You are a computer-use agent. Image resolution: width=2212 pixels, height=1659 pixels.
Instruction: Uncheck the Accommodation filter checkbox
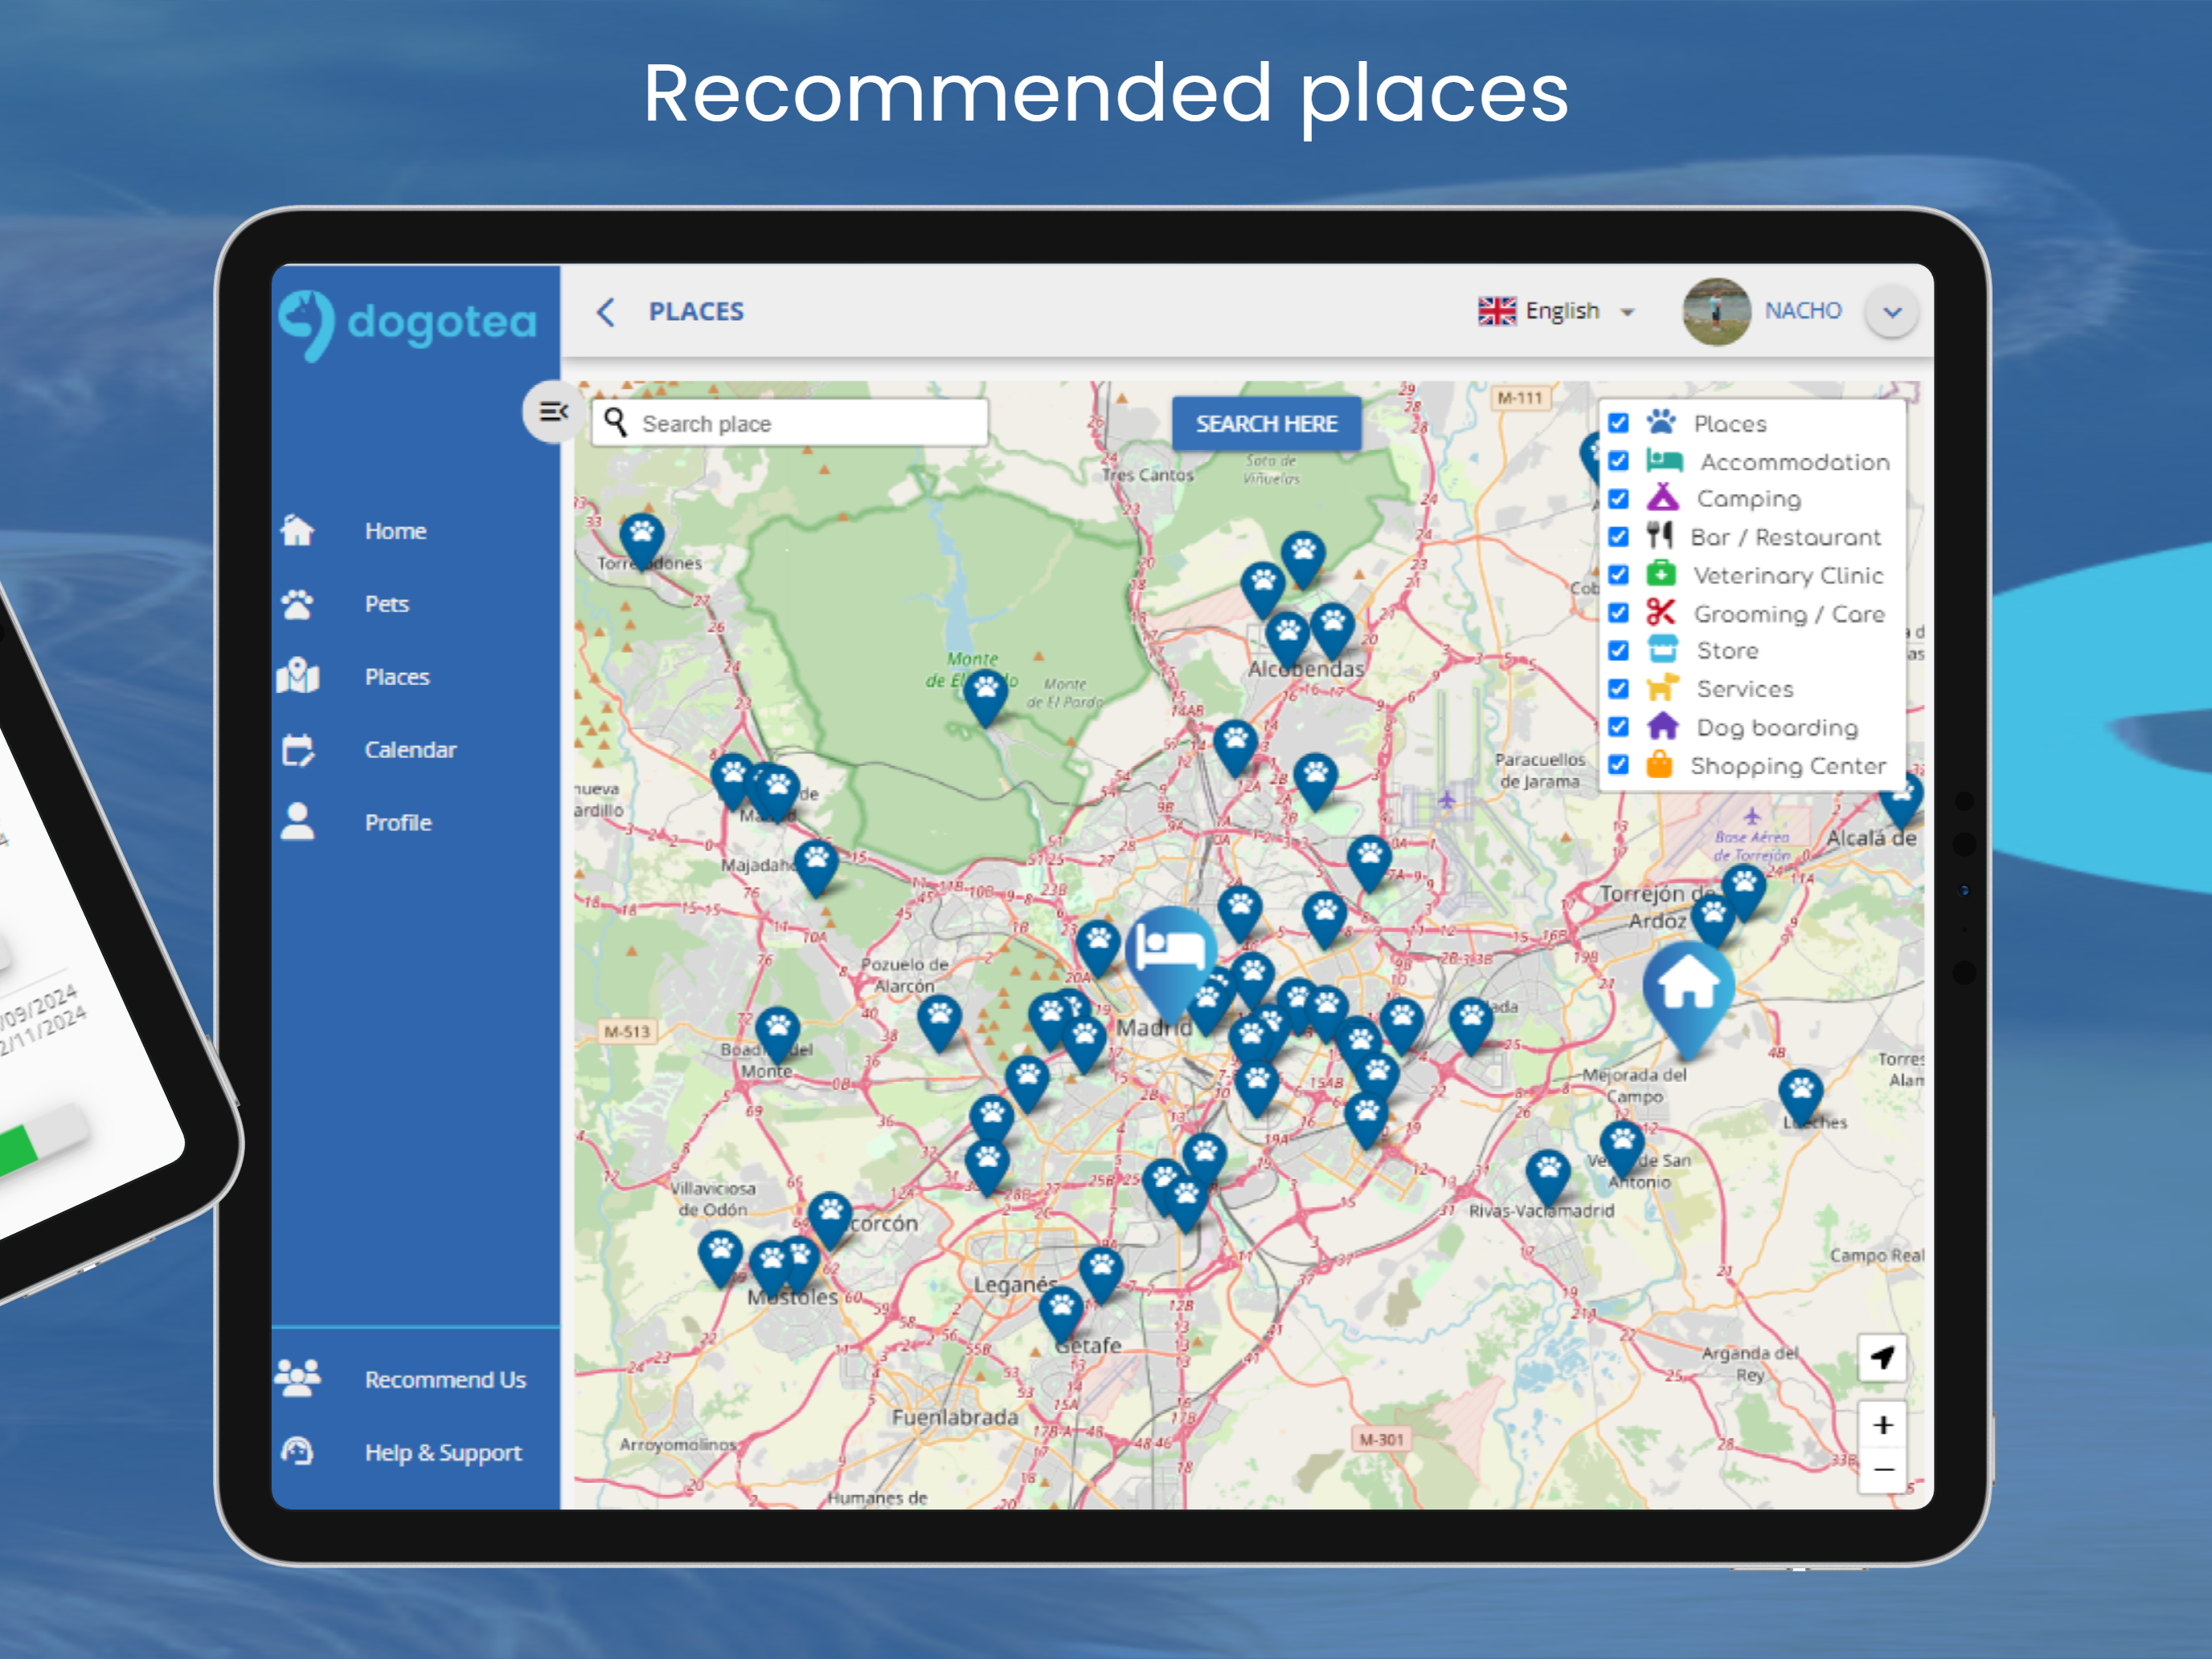[x=1619, y=461]
